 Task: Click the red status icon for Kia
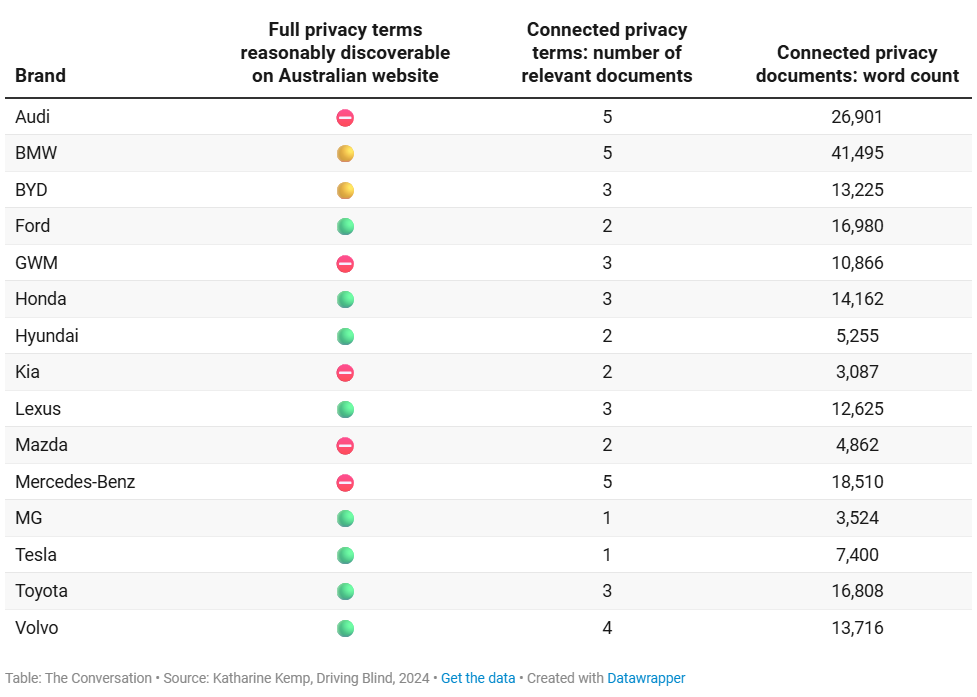coord(345,373)
